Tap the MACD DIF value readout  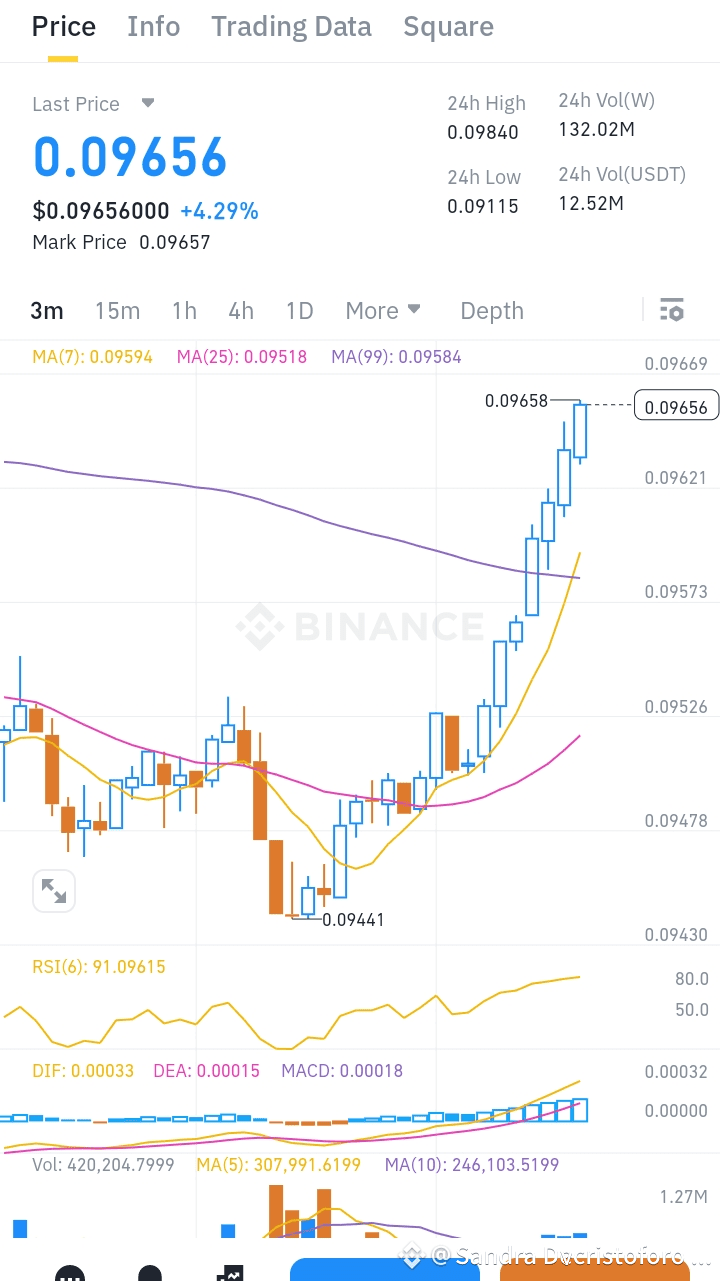(83, 1070)
